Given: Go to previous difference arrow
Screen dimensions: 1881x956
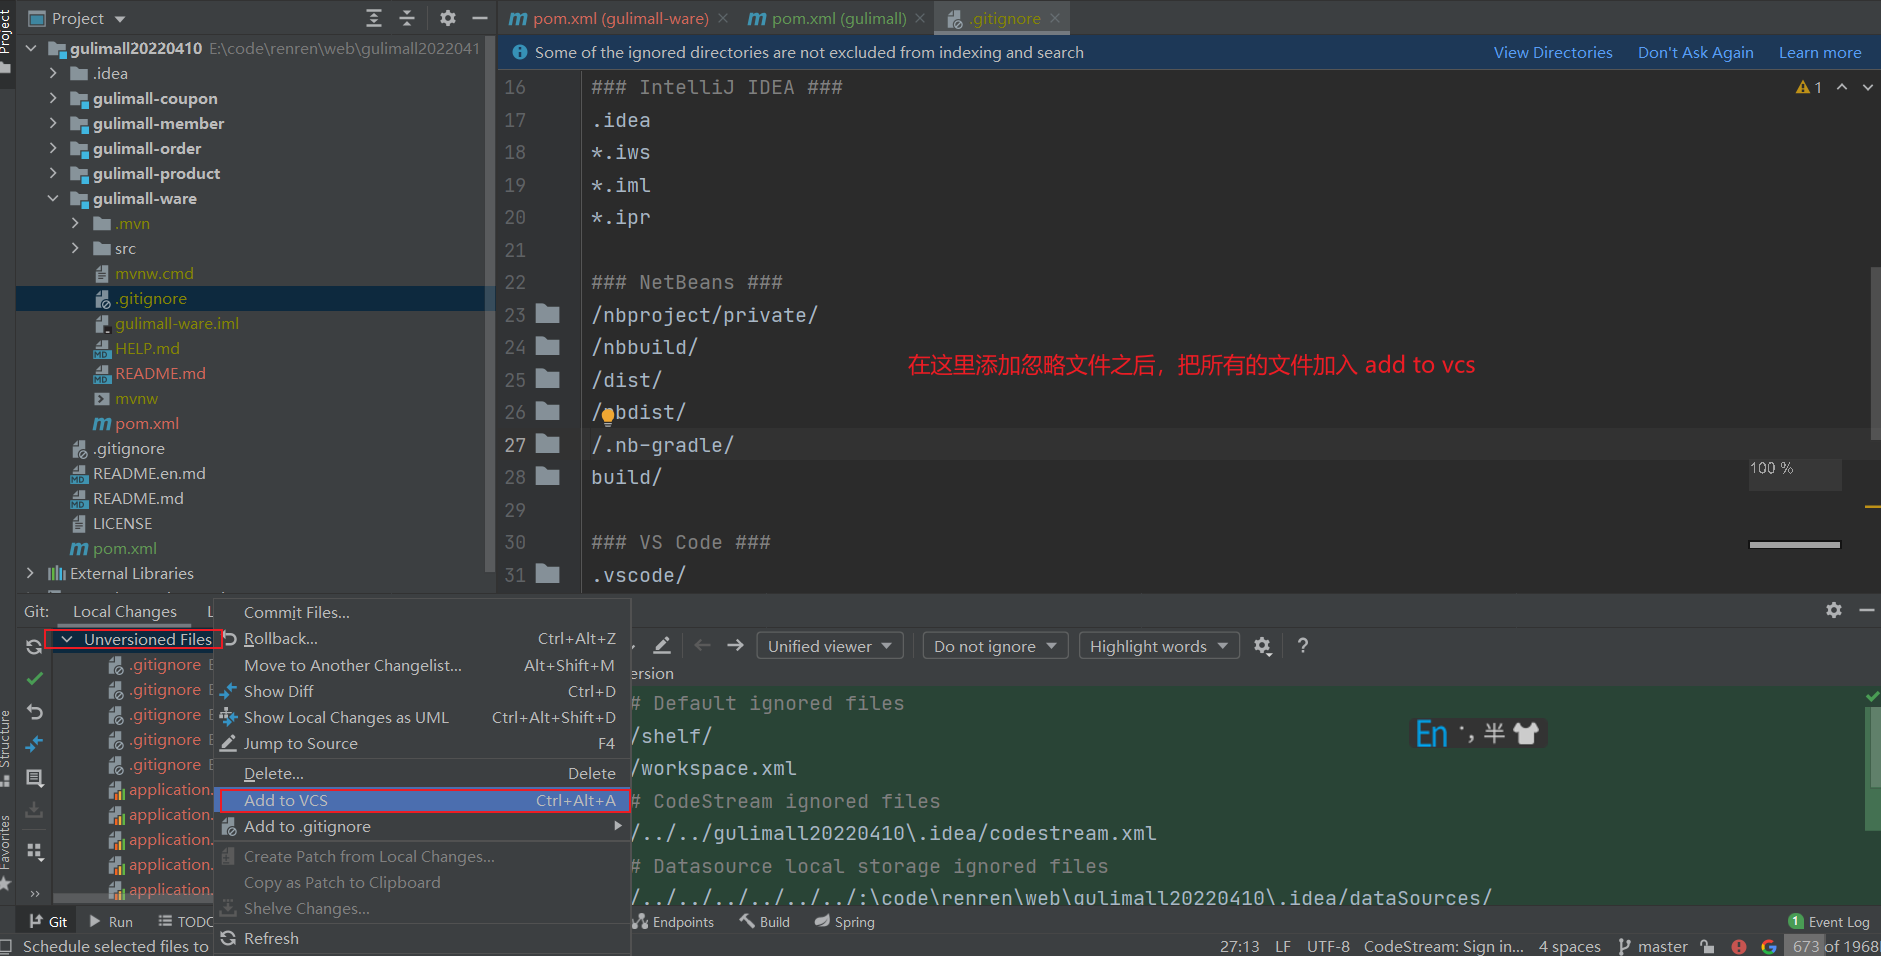Looking at the screenshot, I should pyautogui.click(x=702, y=646).
